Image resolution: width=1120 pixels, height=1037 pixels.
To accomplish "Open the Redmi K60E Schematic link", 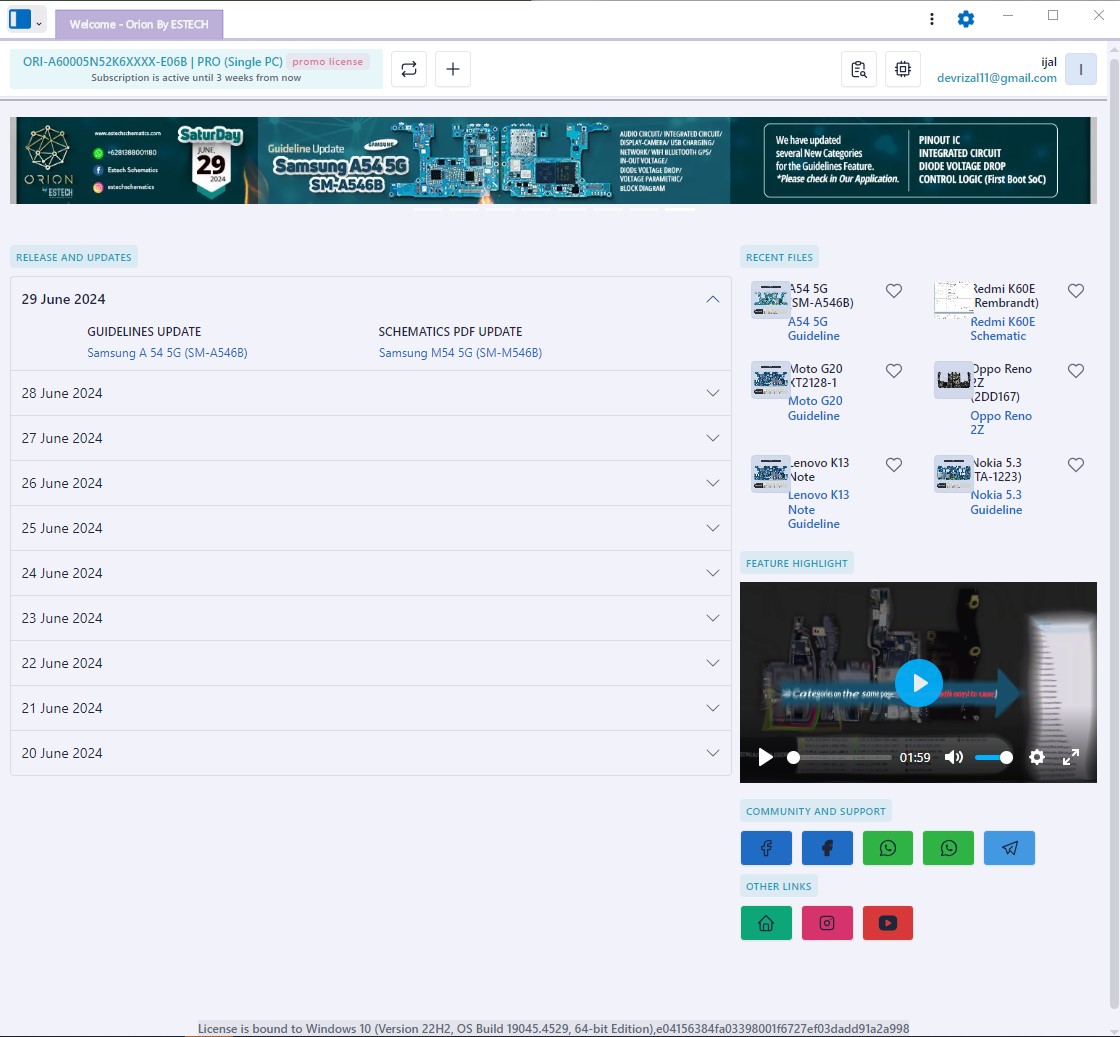I will (x=1002, y=329).
